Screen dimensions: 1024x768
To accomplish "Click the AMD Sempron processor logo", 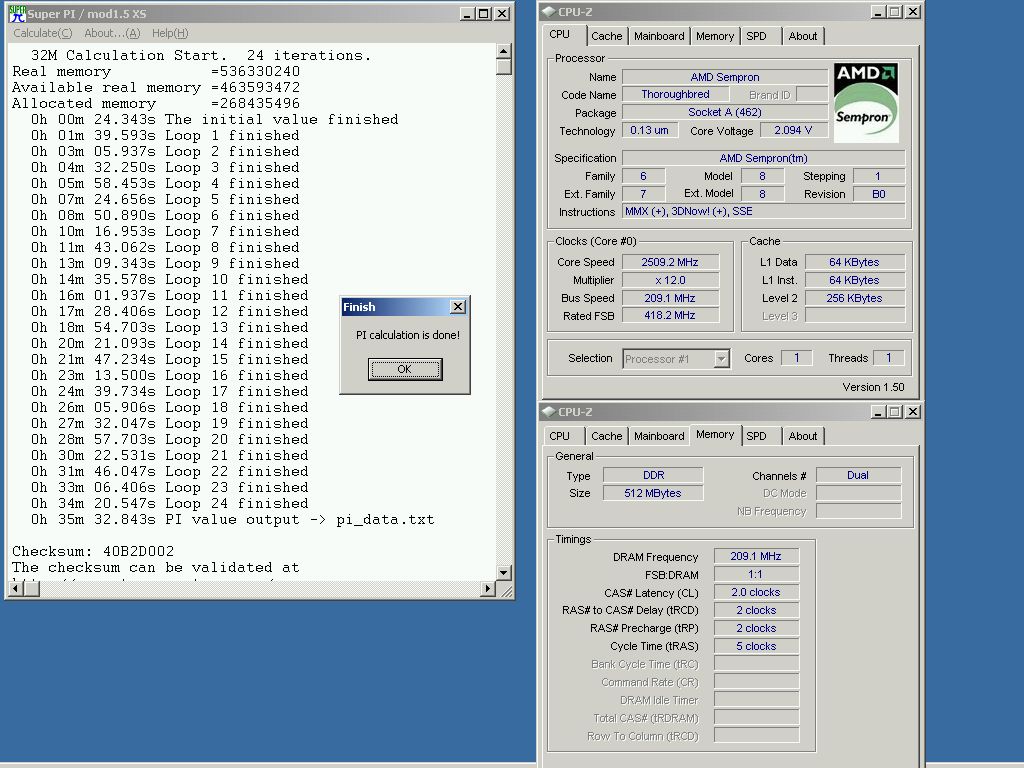I will [866, 103].
